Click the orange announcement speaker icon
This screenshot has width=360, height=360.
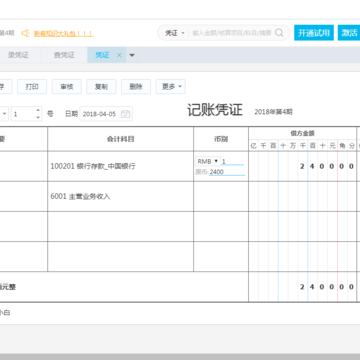pyautogui.click(x=25, y=33)
